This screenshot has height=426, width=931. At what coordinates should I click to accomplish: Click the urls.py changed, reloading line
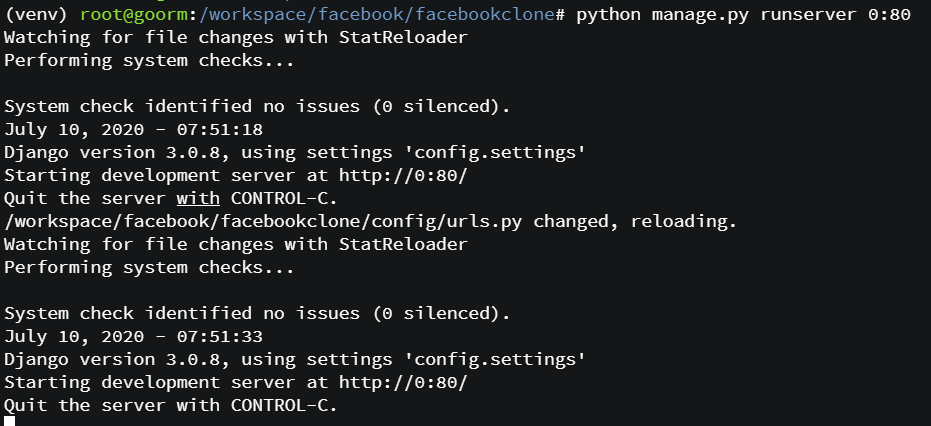coord(370,221)
